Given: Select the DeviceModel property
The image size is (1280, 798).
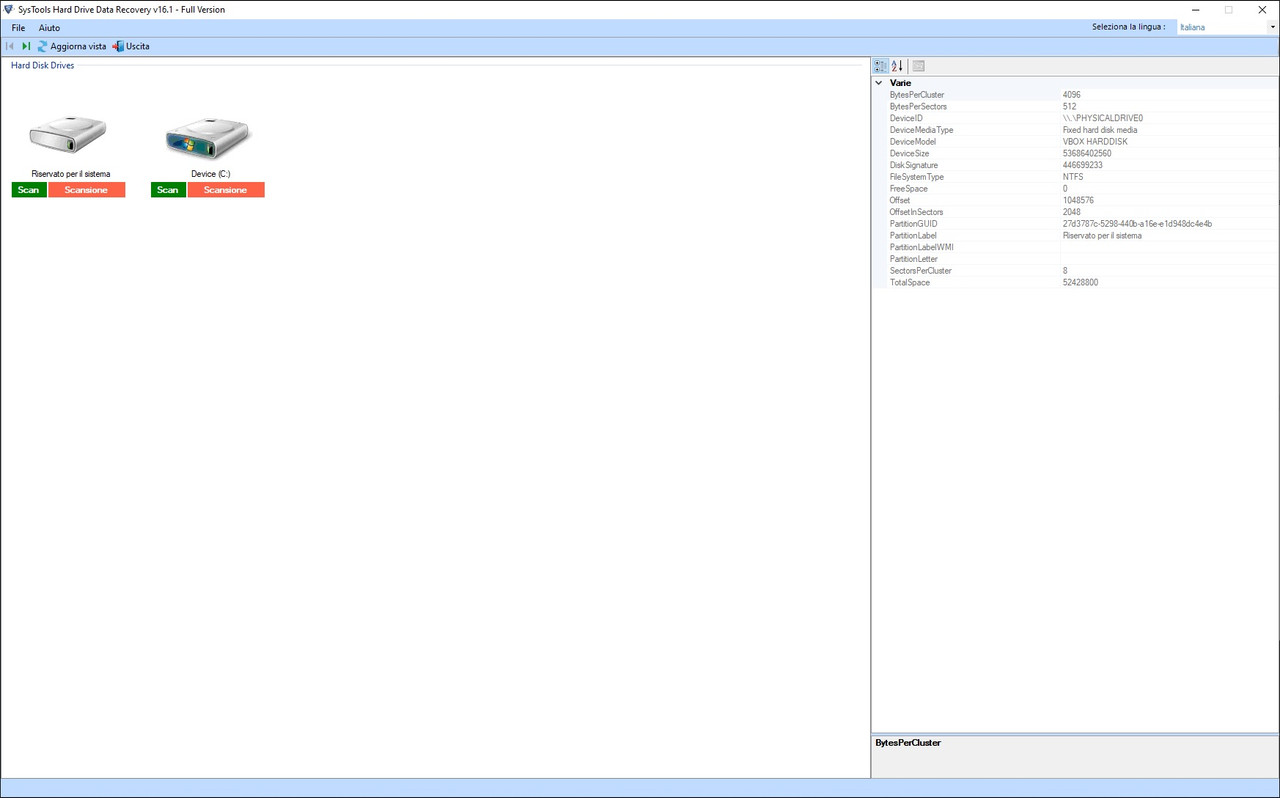Looking at the screenshot, I should [915, 142].
